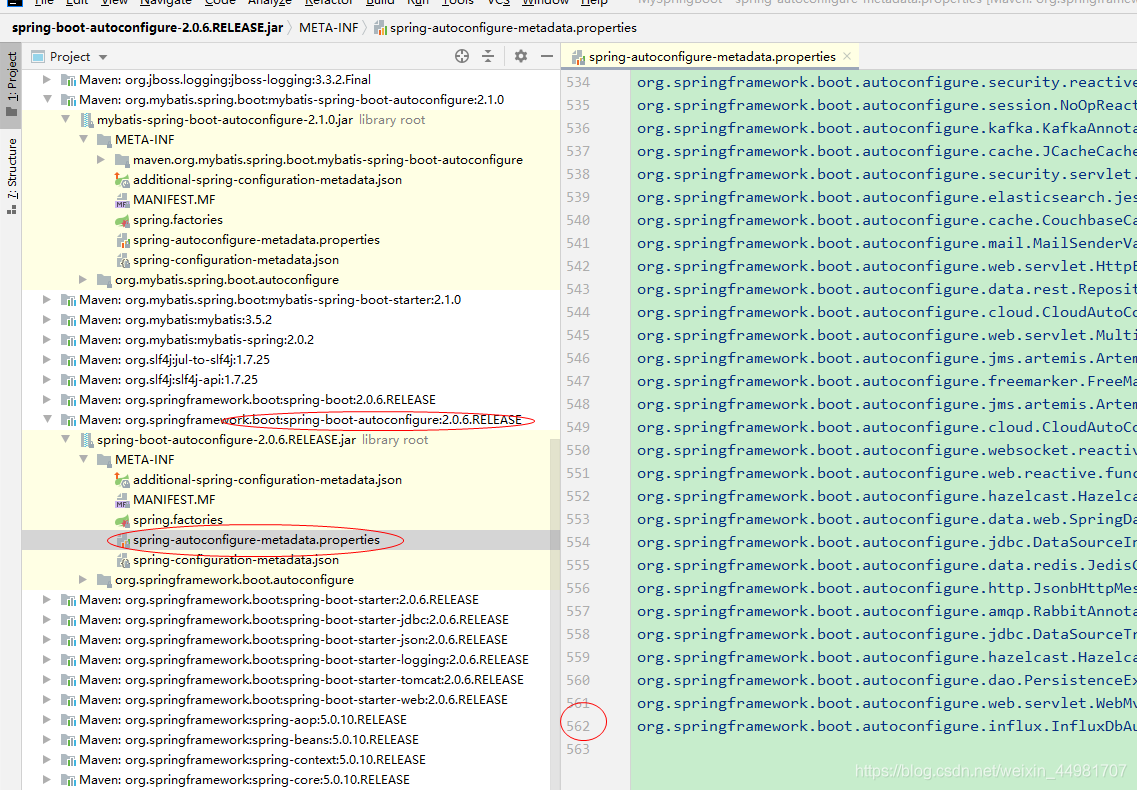The height and width of the screenshot is (790, 1137).
Task: Click the line 547 text with freemarker.FreeMa
Action: coord(887,381)
